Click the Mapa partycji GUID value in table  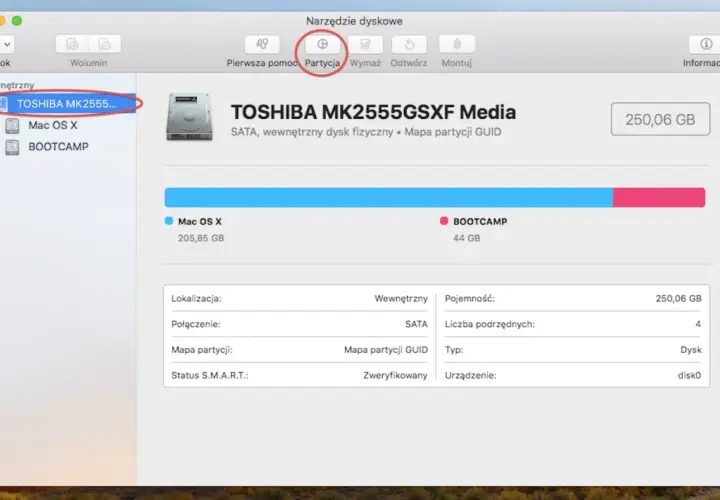click(x=386, y=350)
